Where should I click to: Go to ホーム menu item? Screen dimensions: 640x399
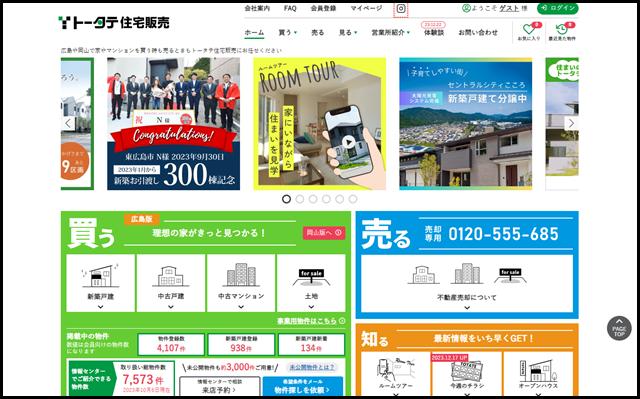coord(254,33)
